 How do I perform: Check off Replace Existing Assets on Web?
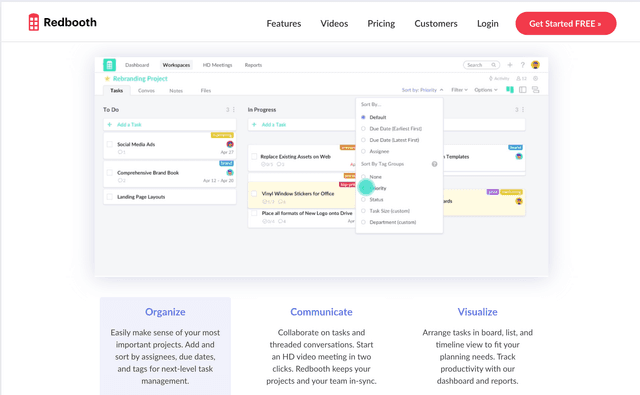coord(254,156)
